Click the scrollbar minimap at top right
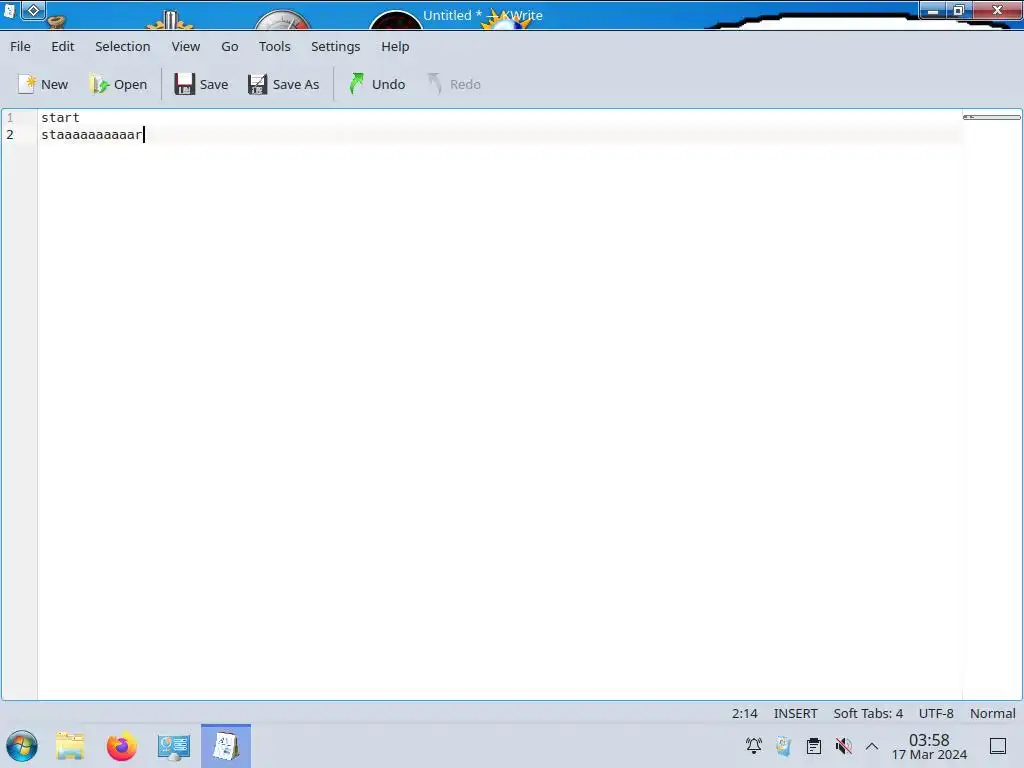Screen dimensions: 1024x768 tap(991, 117)
